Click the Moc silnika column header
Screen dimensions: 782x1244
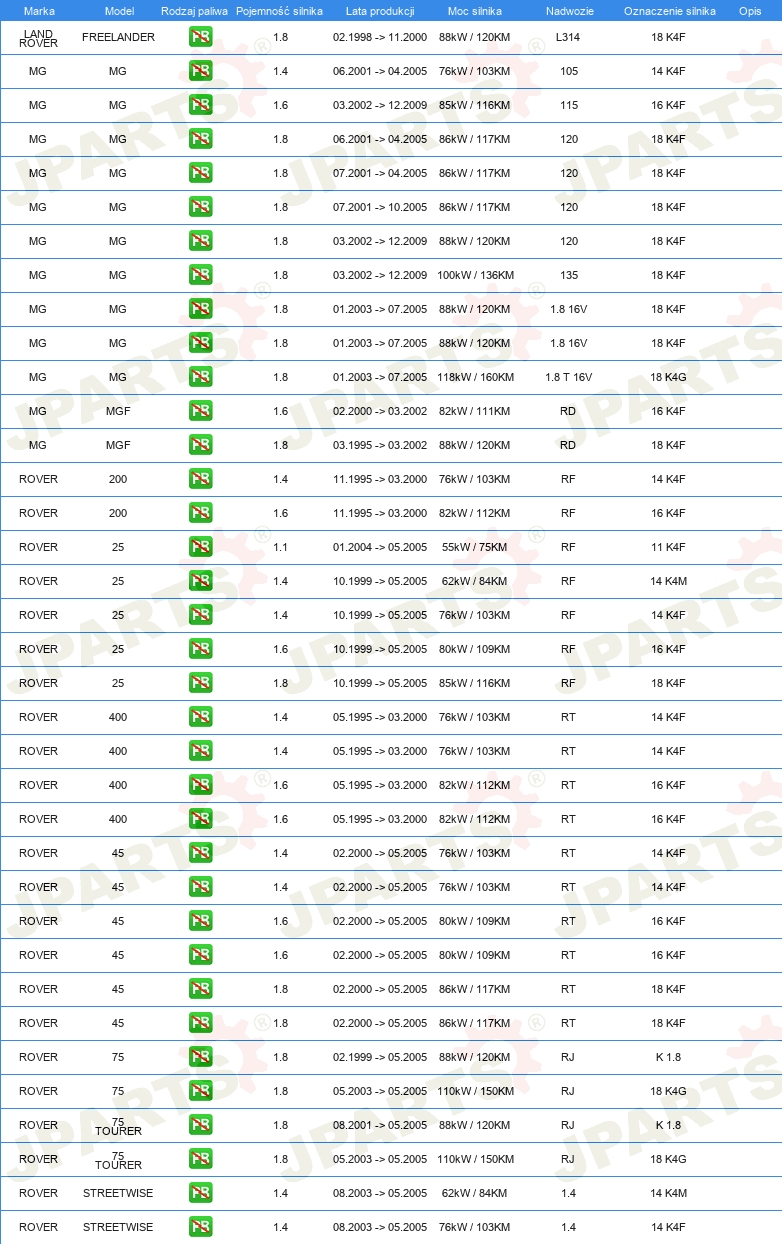point(475,11)
